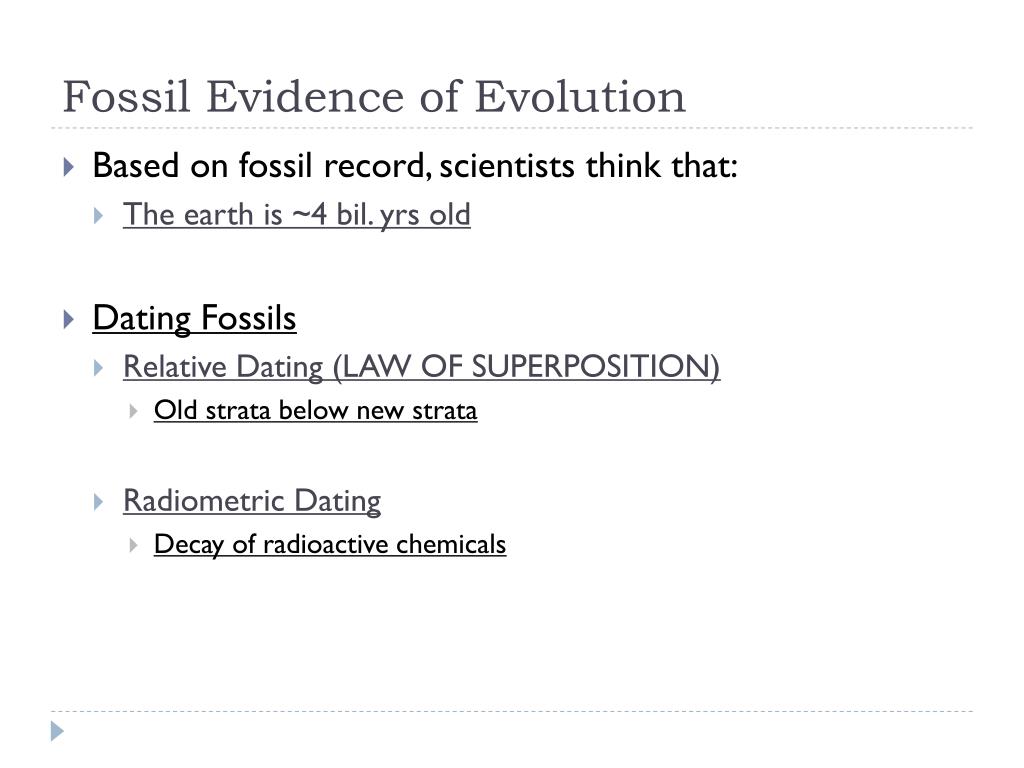The width and height of the screenshot is (1024, 768).
Task: Click bullet arrow beside 'The earth is ~4 bil. yrs old'
Action: tap(99, 216)
